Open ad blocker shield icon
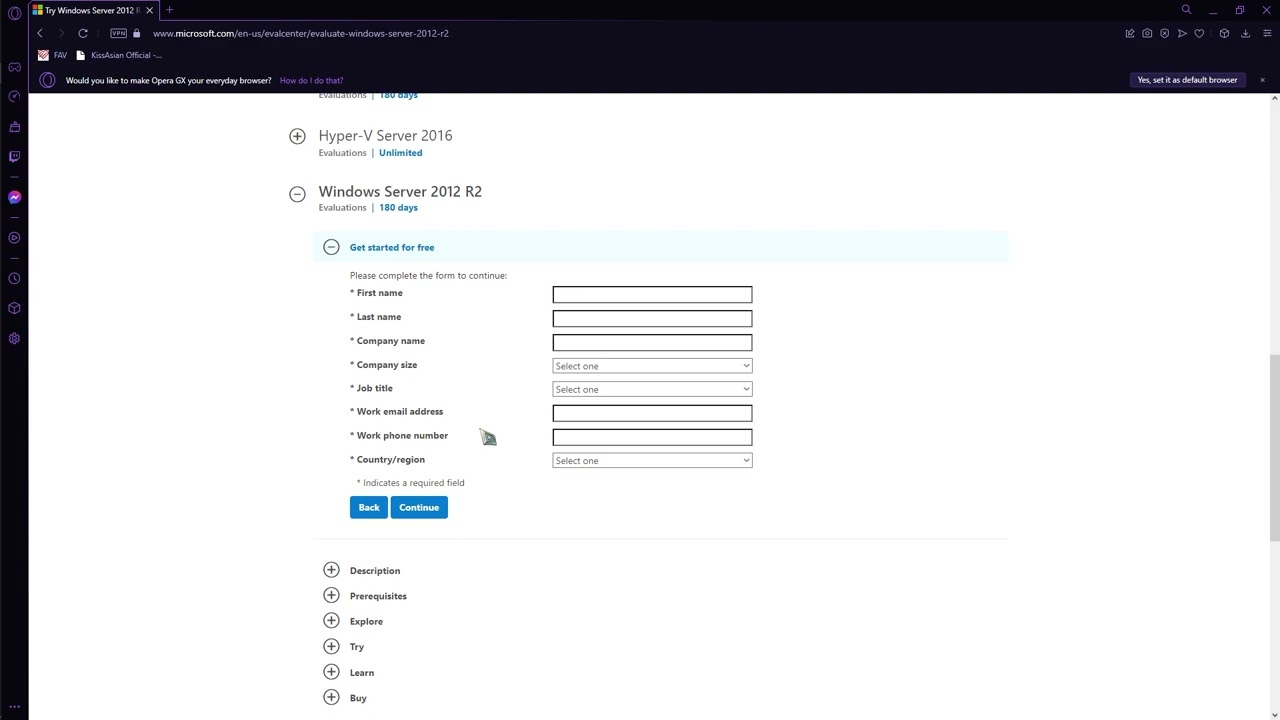 pos(1164,33)
